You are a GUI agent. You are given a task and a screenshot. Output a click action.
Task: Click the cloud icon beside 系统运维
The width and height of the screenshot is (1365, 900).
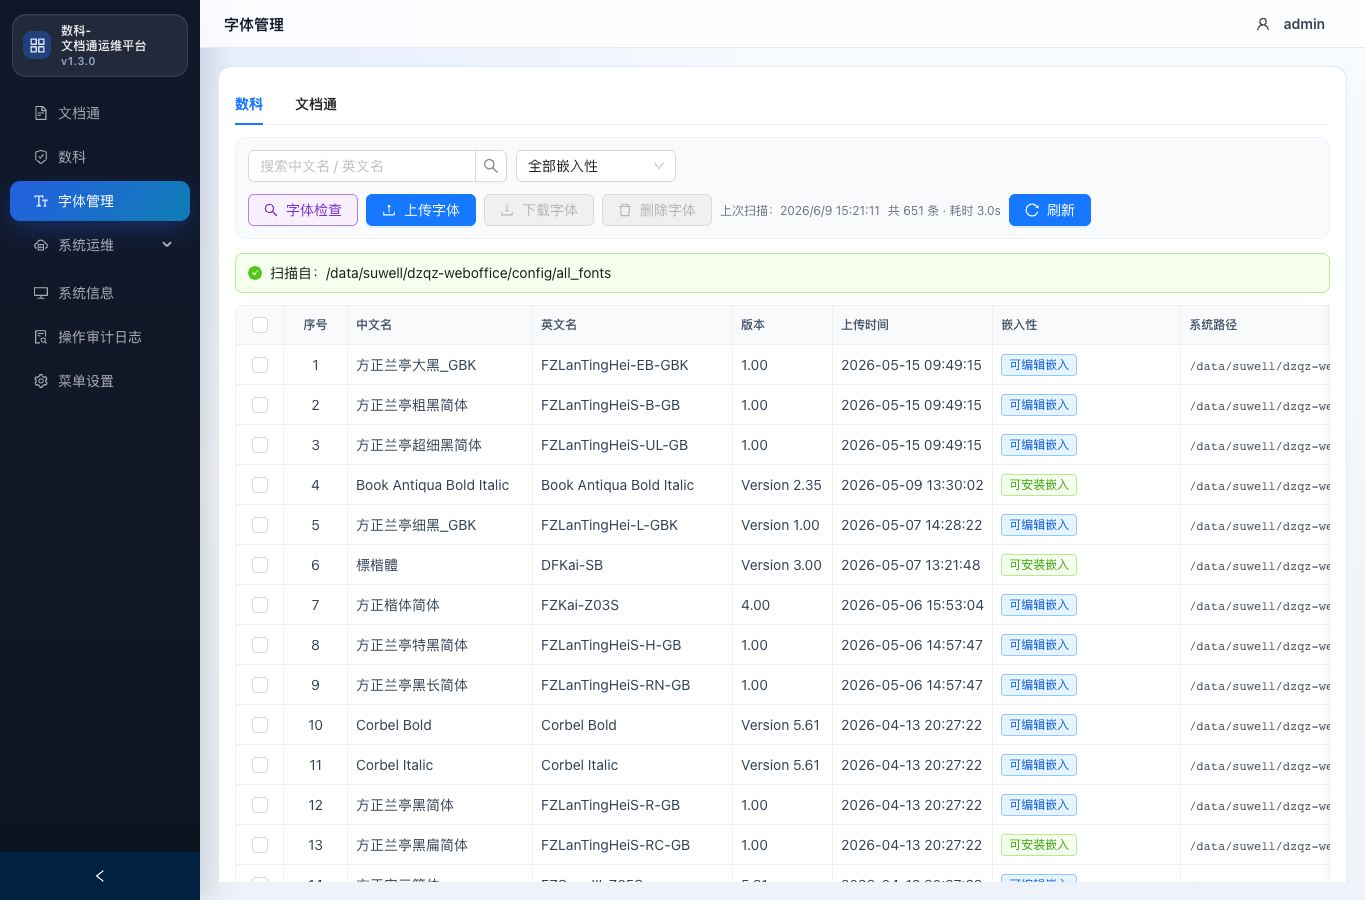[x=41, y=245]
